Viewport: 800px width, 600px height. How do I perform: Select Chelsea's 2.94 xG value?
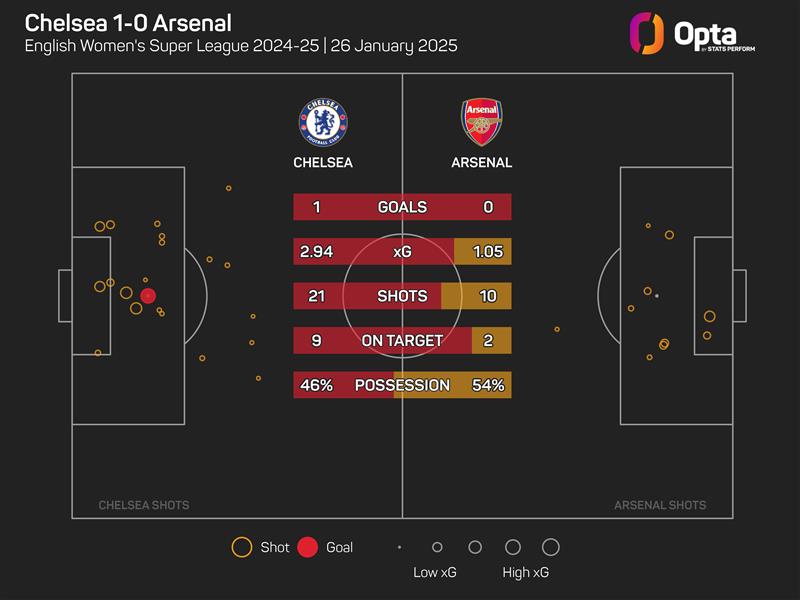point(316,252)
